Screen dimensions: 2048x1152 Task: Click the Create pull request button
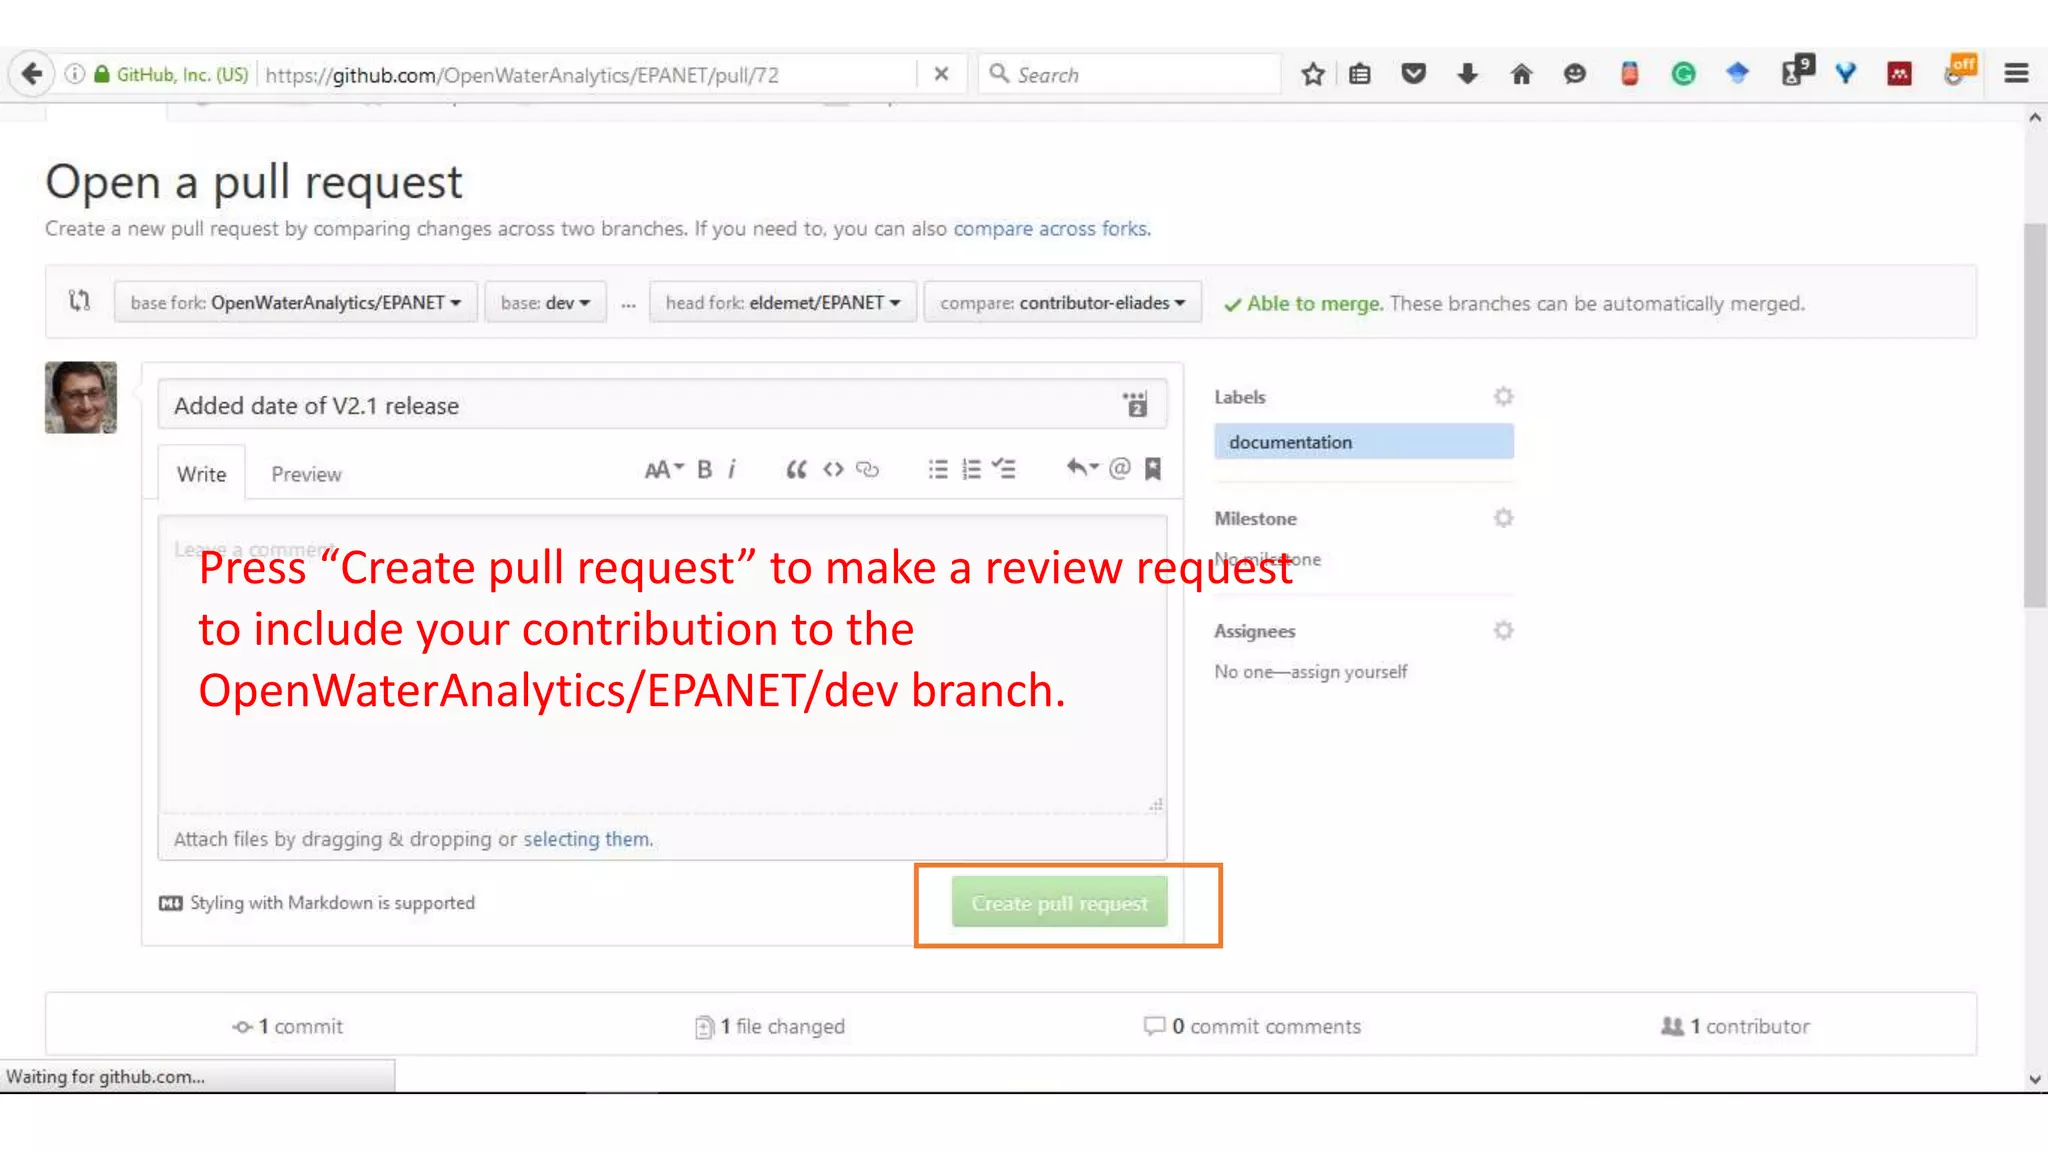coord(1059,902)
